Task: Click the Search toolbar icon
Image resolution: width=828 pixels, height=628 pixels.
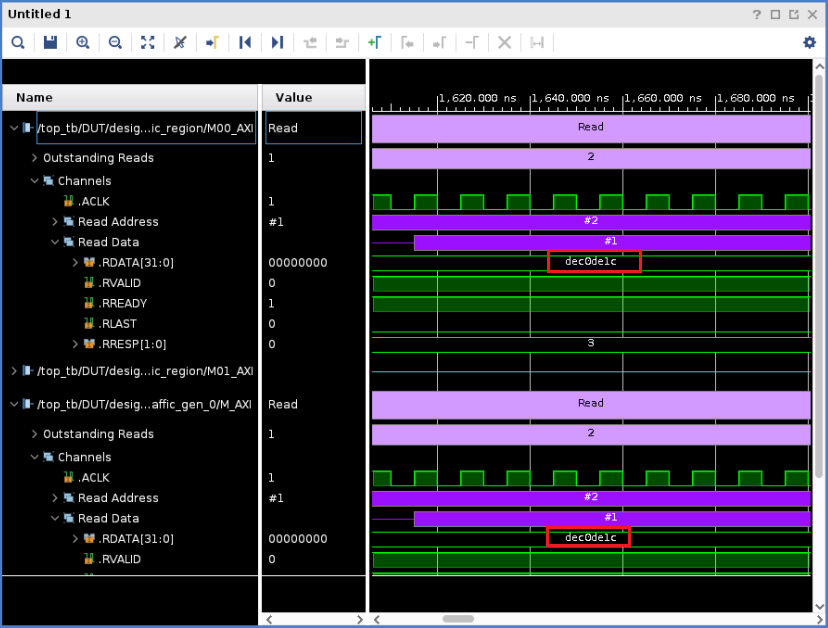Action: pyautogui.click(x=18, y=42)
